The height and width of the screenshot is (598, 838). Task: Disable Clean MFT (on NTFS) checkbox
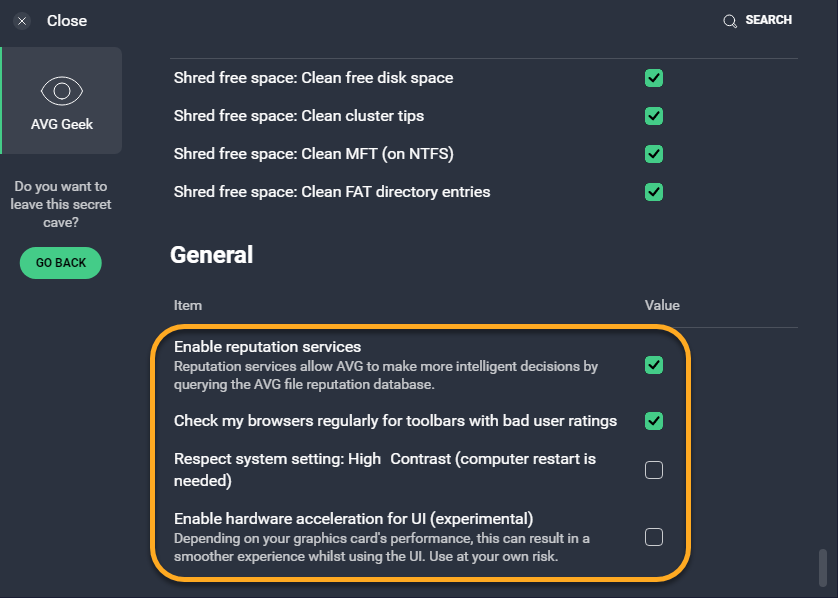pos(654,154)
